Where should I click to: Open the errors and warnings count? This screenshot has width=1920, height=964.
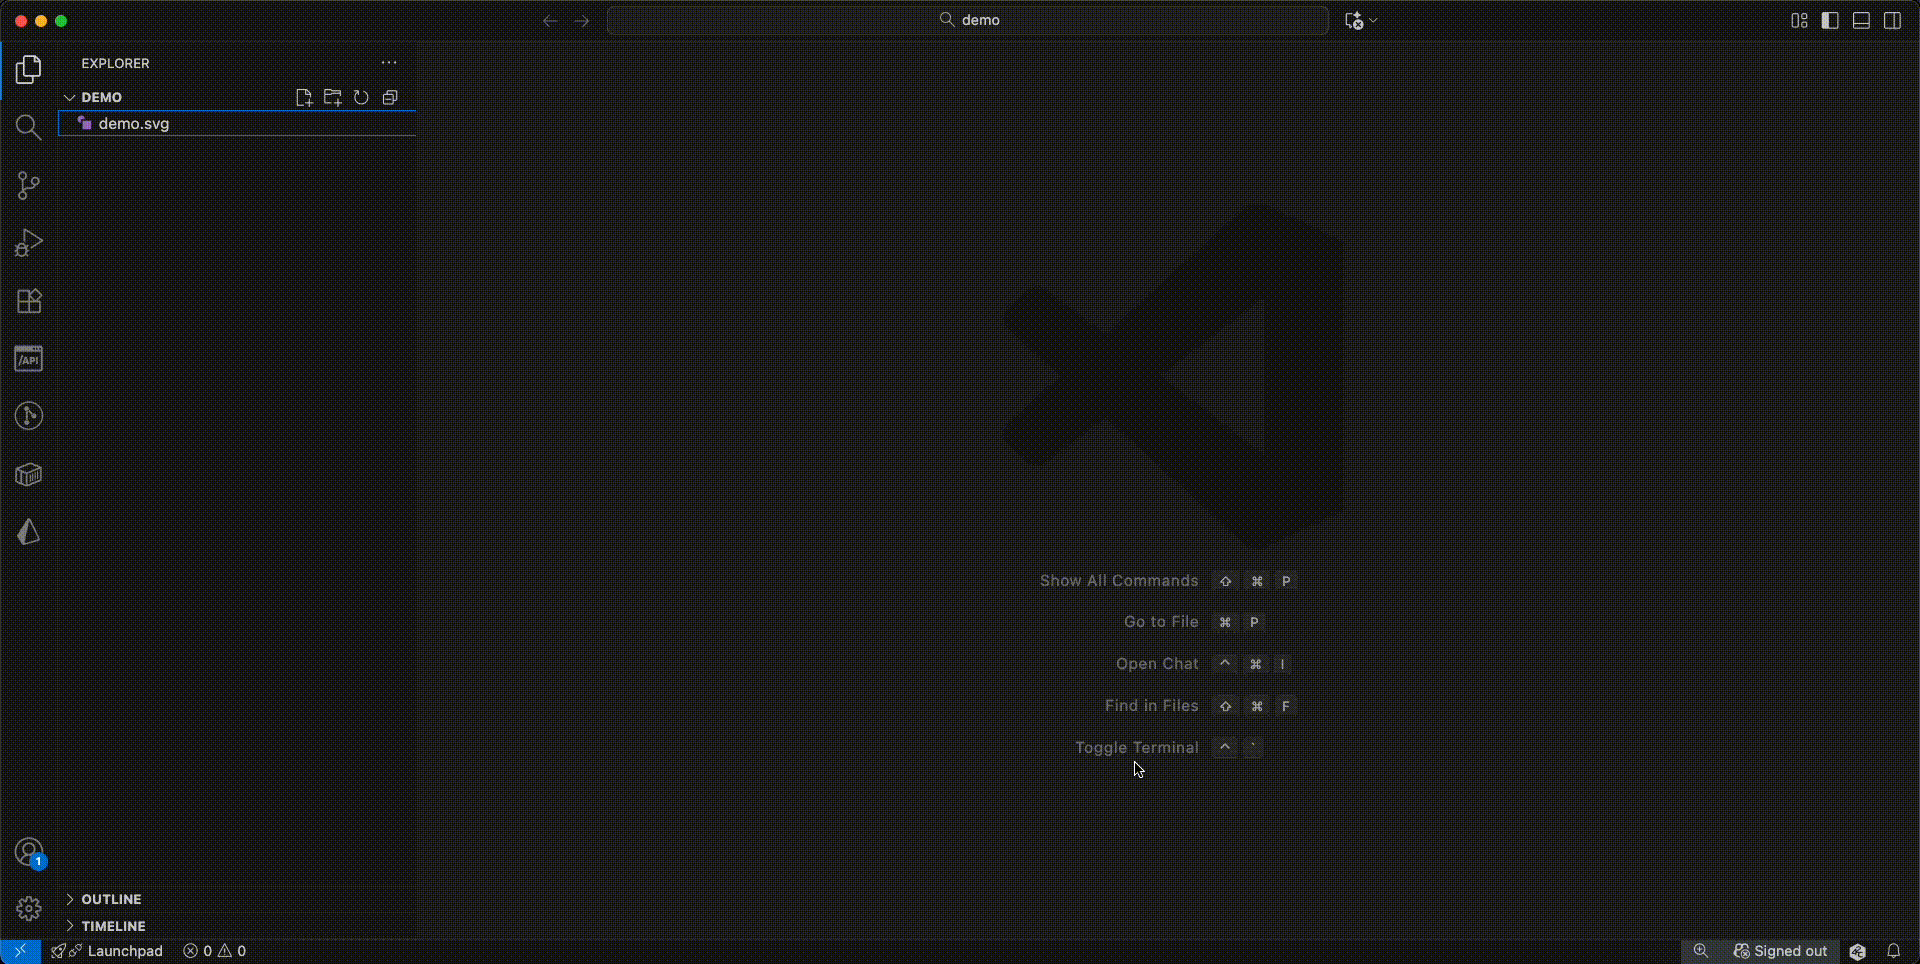pyautogui.click(x=214, y=951)
